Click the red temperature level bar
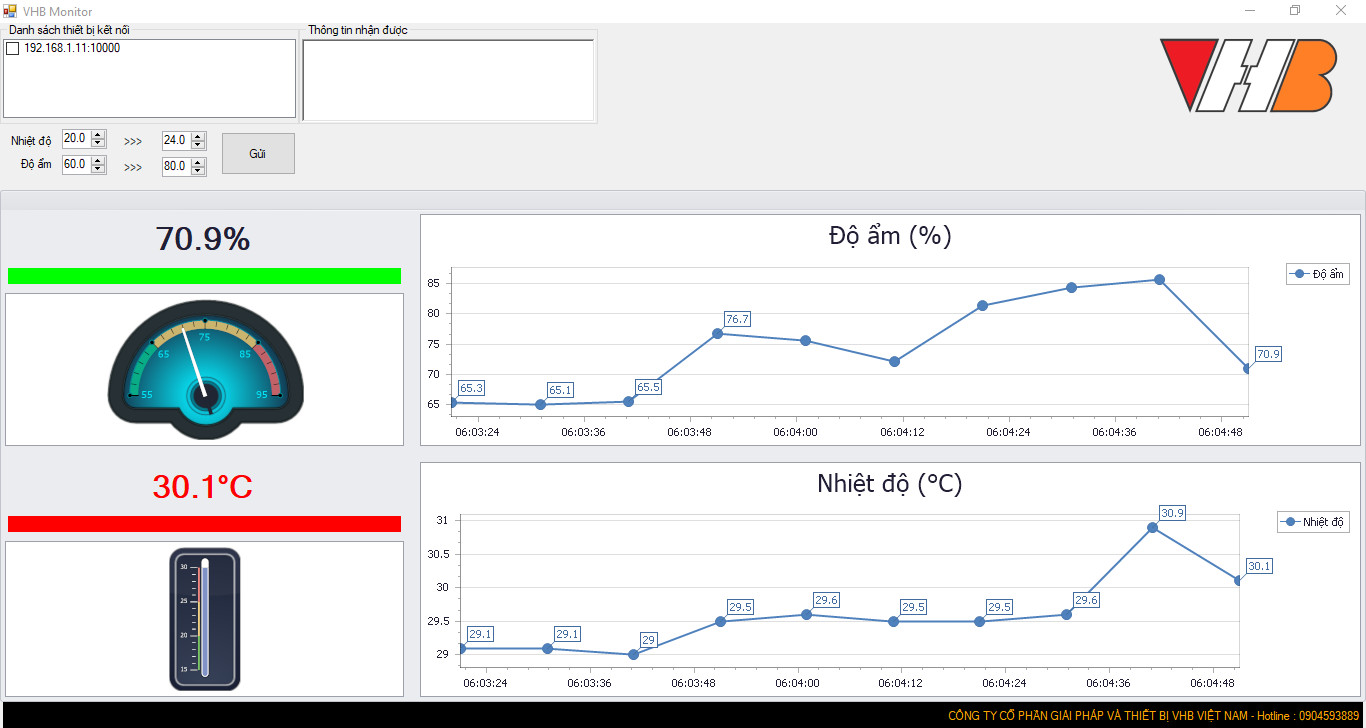Viewport: 1366px width, 728px height. tap(204, 524)
